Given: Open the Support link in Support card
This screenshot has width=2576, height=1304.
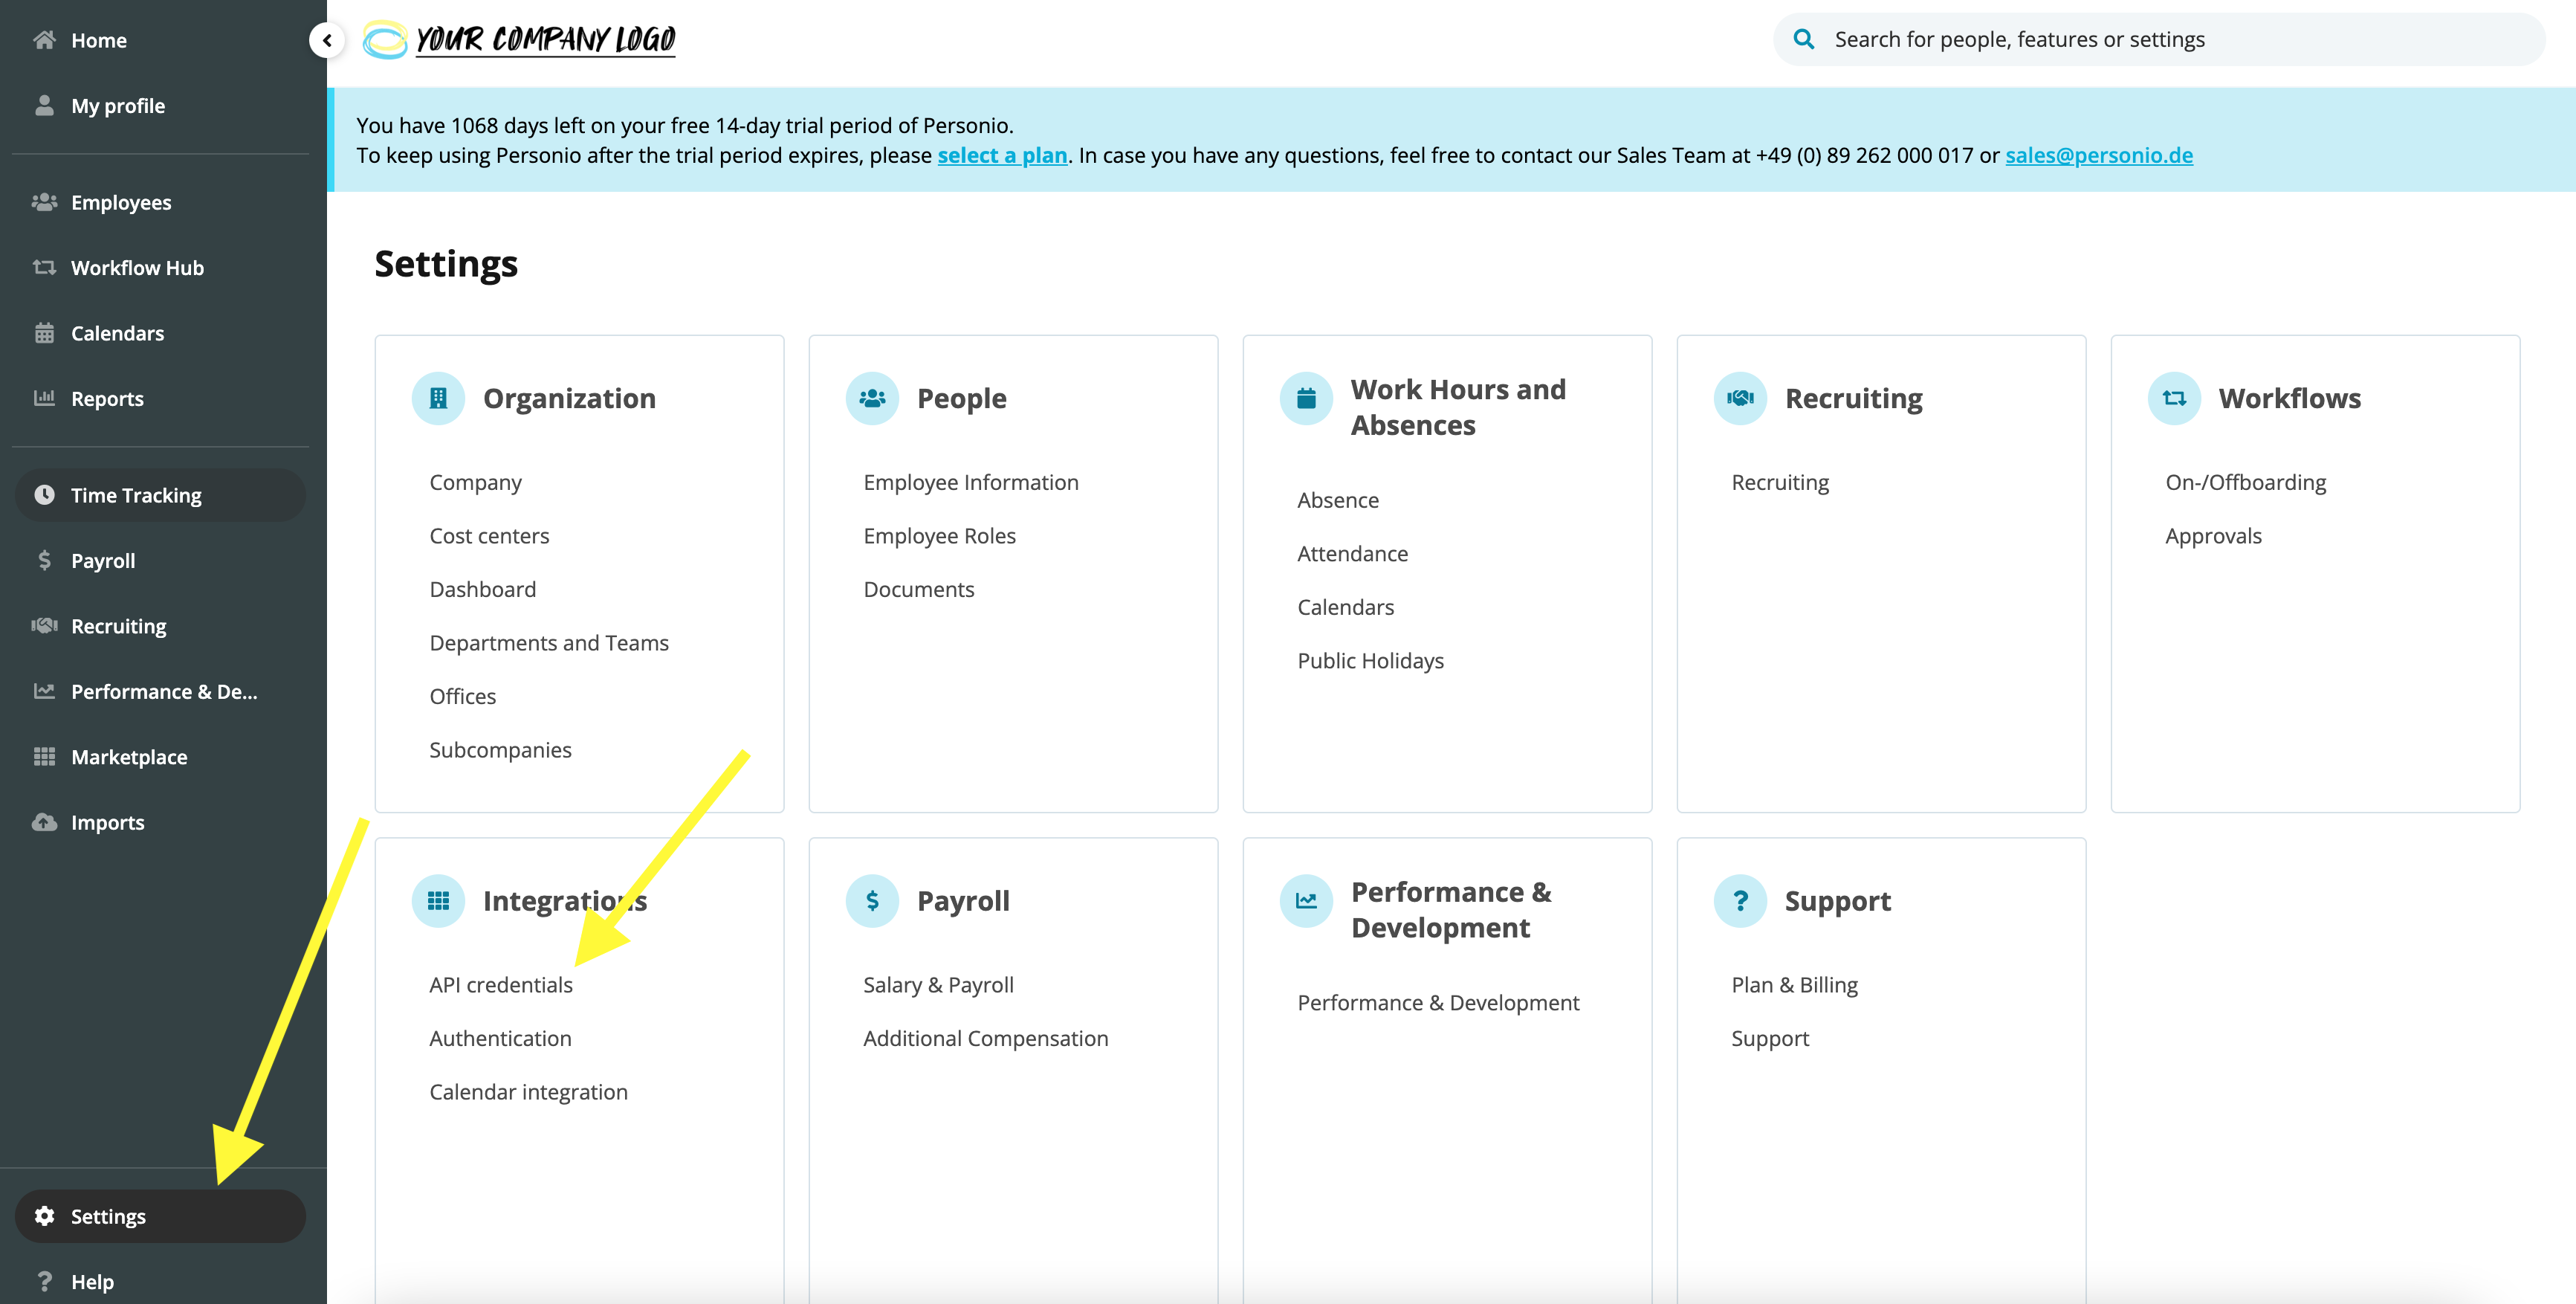Looking at the screenshot, I should tap(1770, 1038).
